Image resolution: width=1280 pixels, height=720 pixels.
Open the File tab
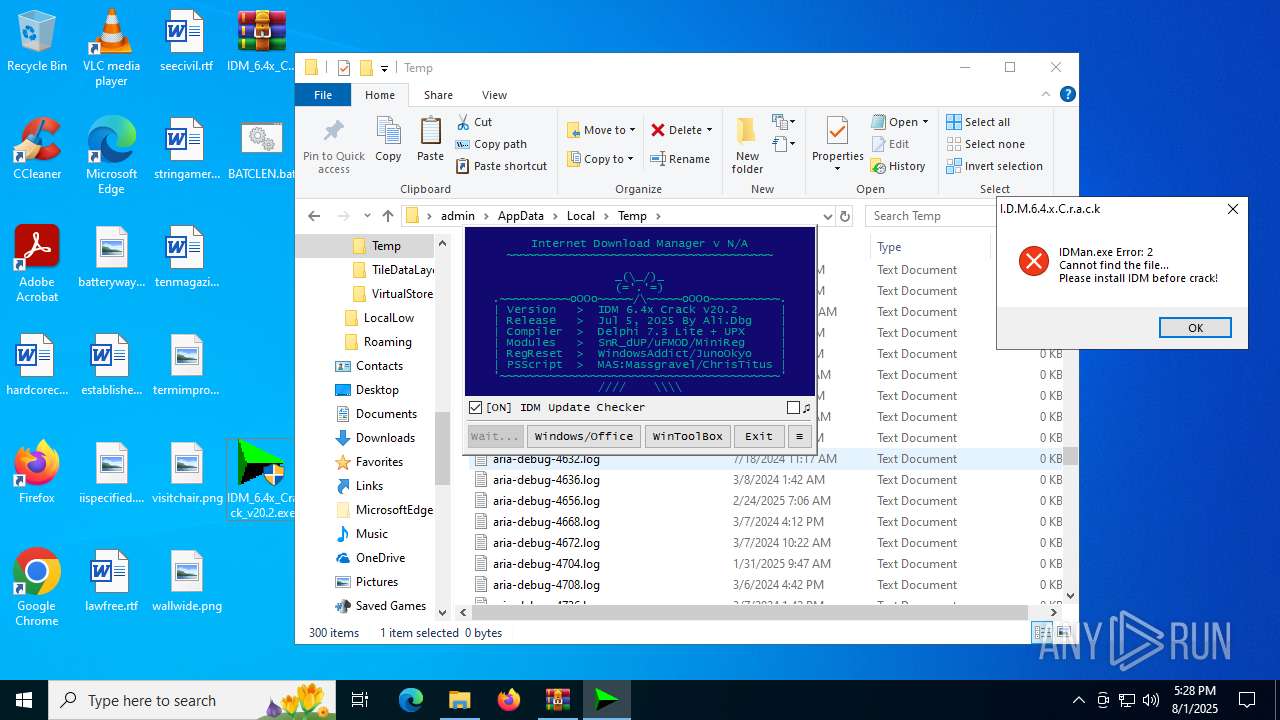click(323, 95)
